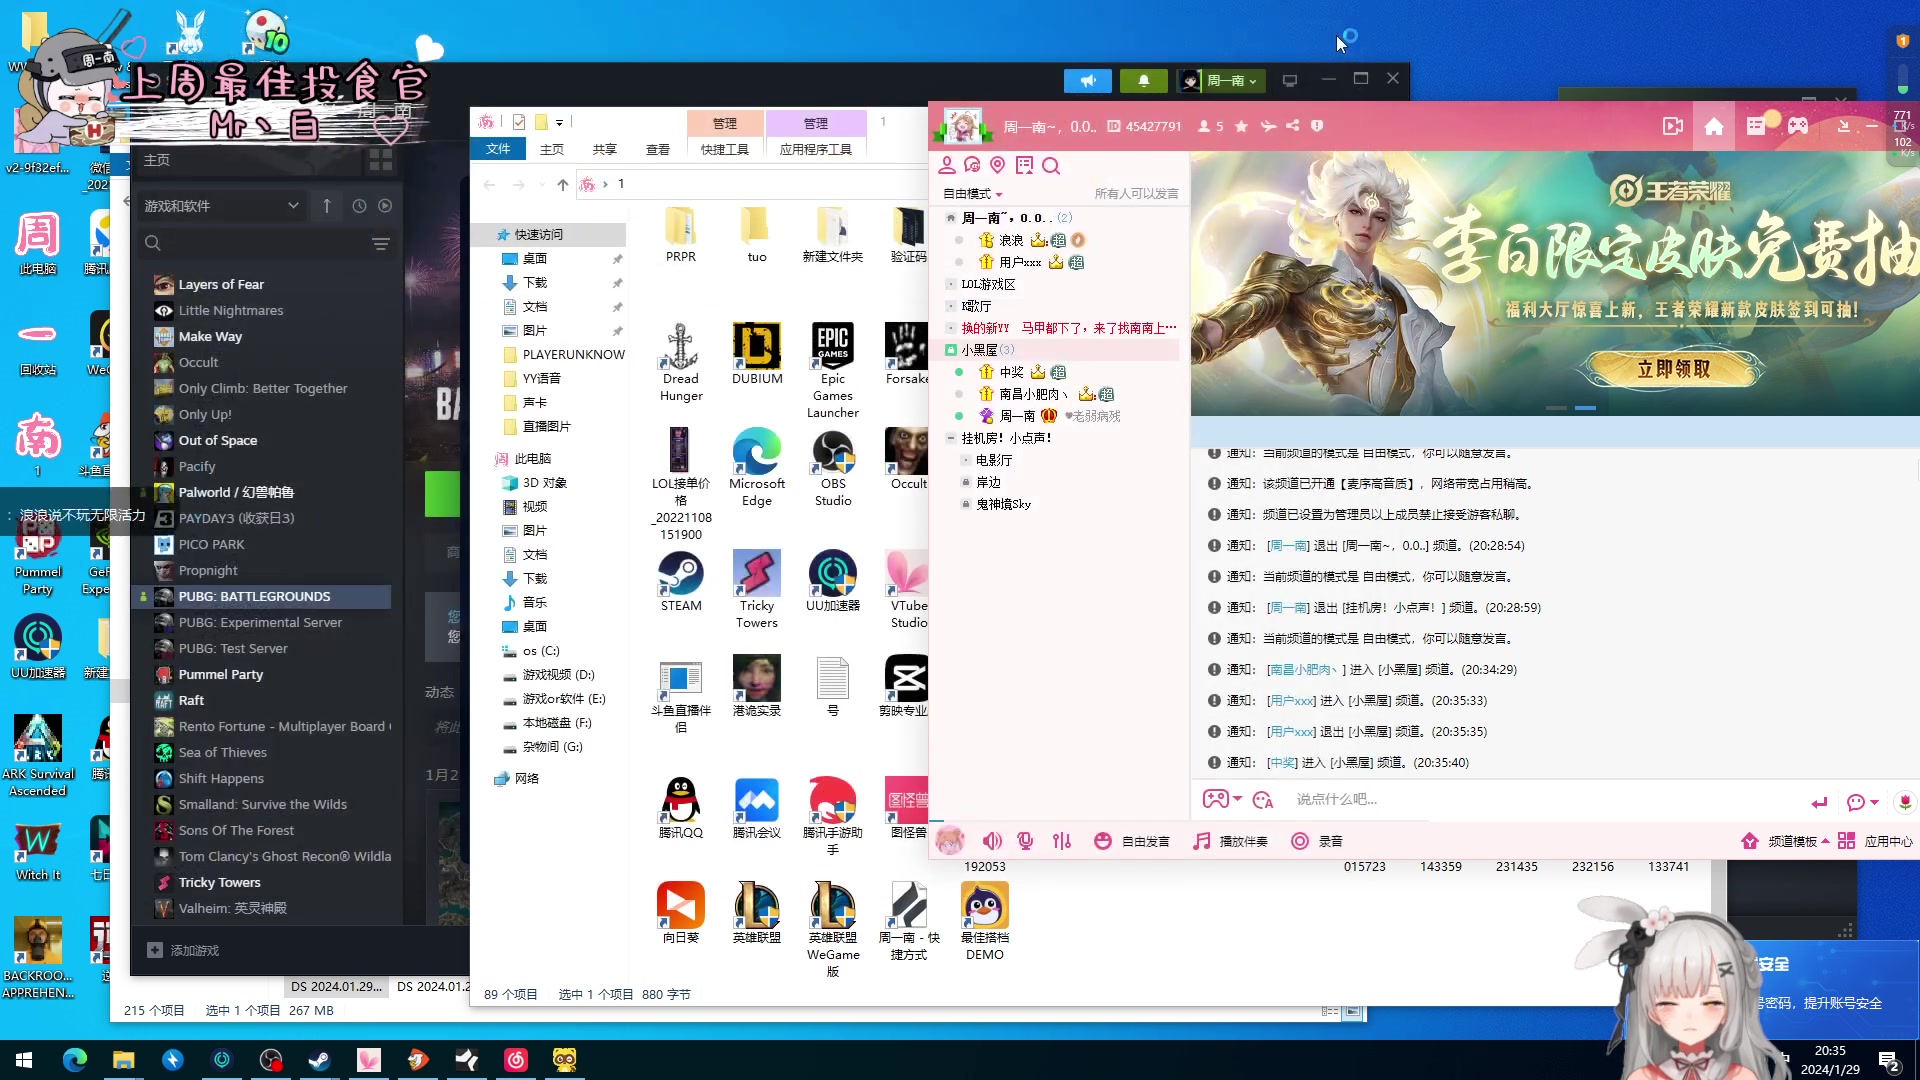Viewport: 1920px width, 1080px height.
Task: Open 应用中心 in YY bottom bar
Action: coord(1875,841)
